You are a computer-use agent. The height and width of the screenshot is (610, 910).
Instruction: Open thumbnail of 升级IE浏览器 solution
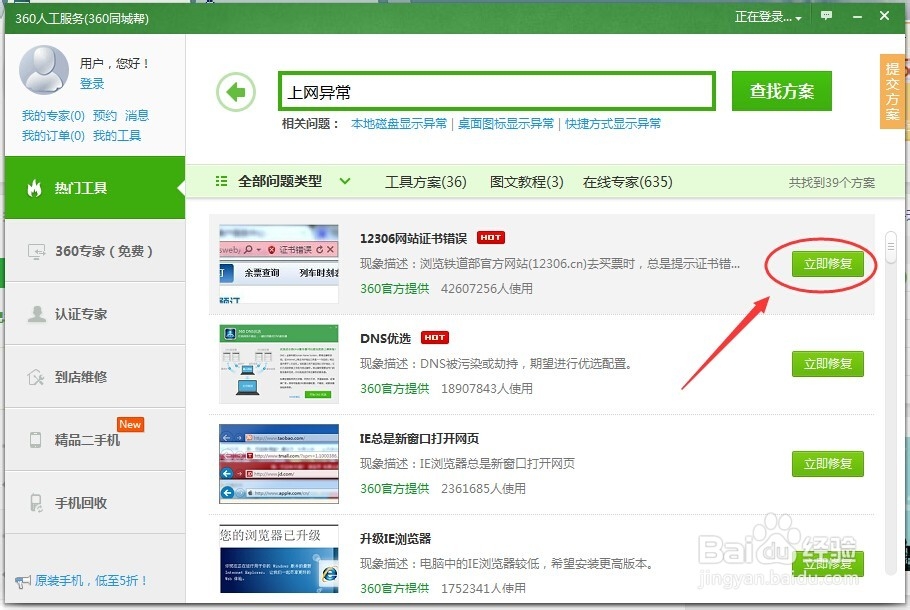279,559
